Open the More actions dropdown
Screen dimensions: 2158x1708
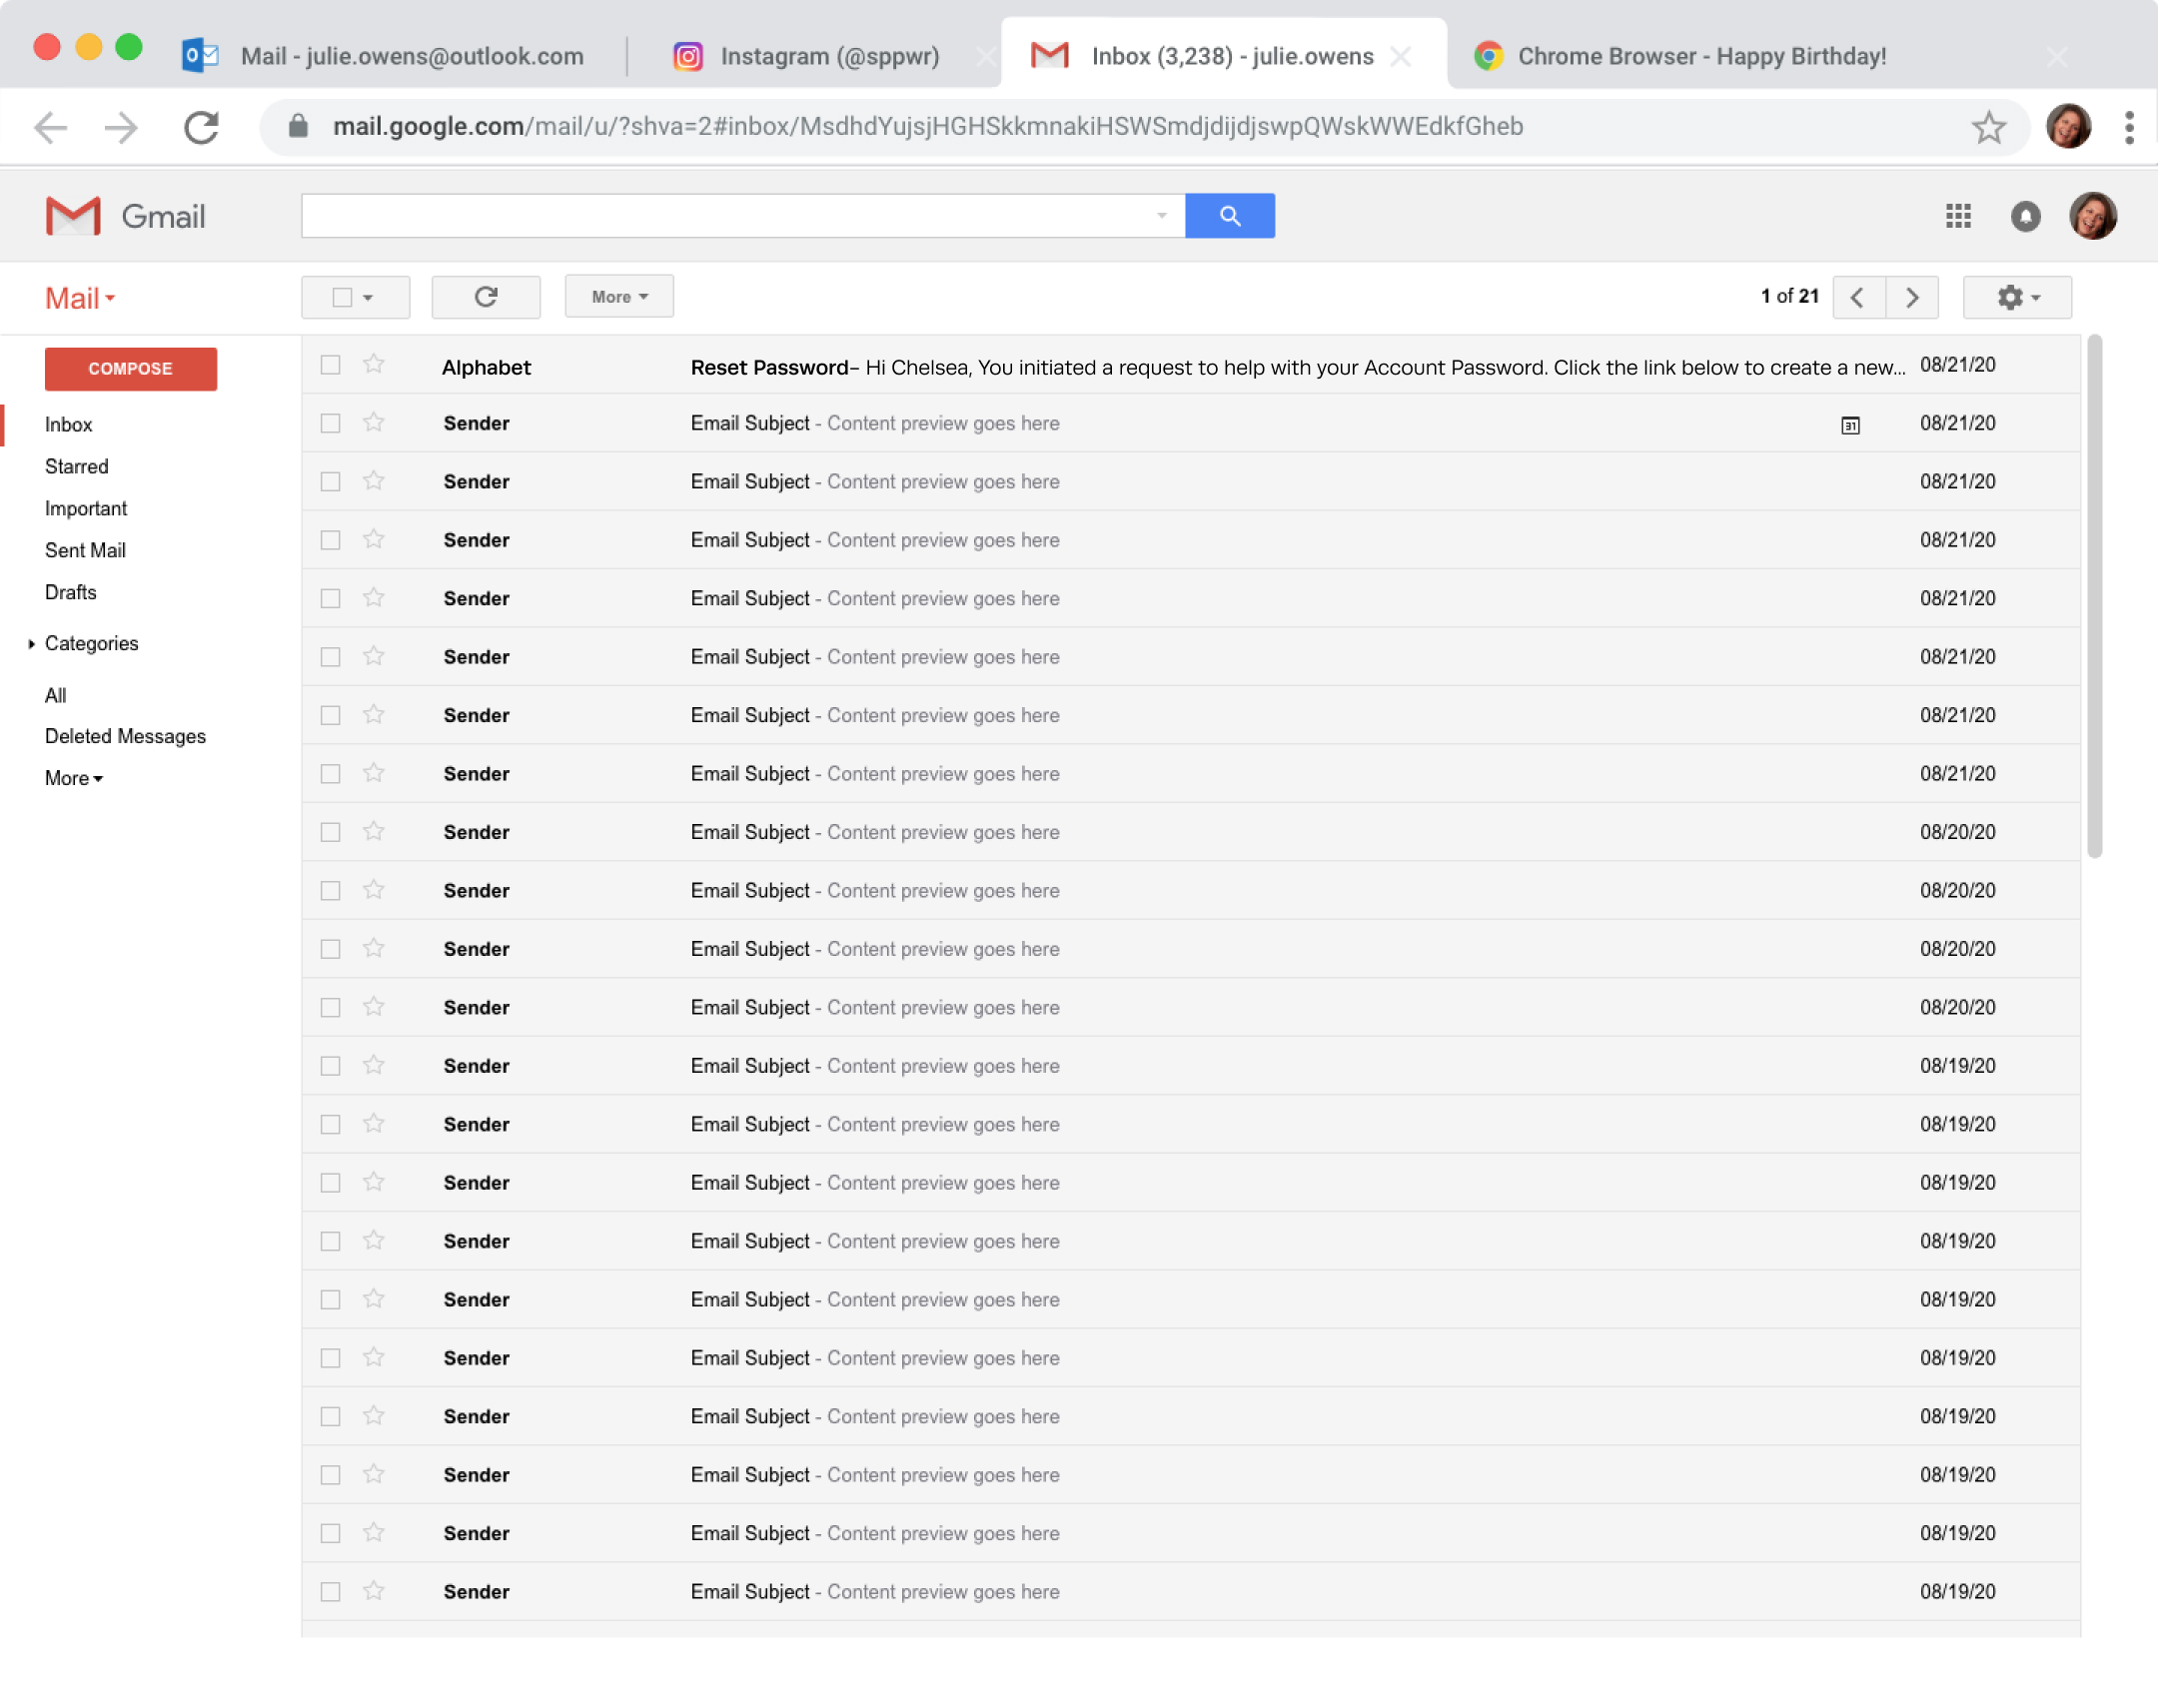coord(619,297)
